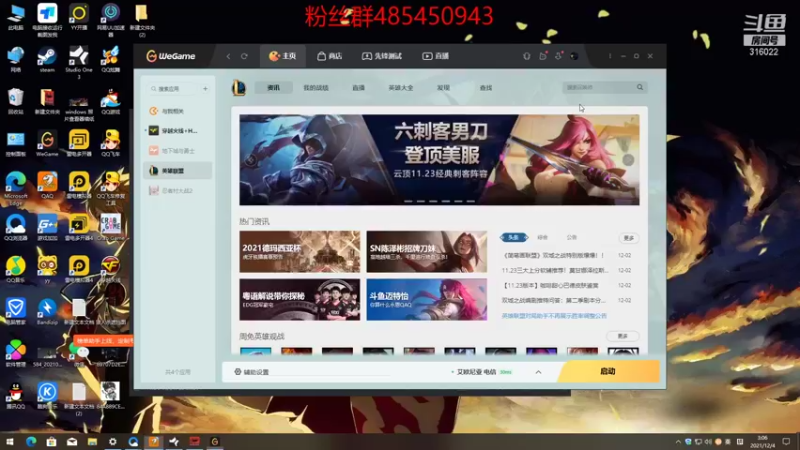800x450 pixels.
Task: Open the 直播 sub-tab under League
Action: click(358, 88)
